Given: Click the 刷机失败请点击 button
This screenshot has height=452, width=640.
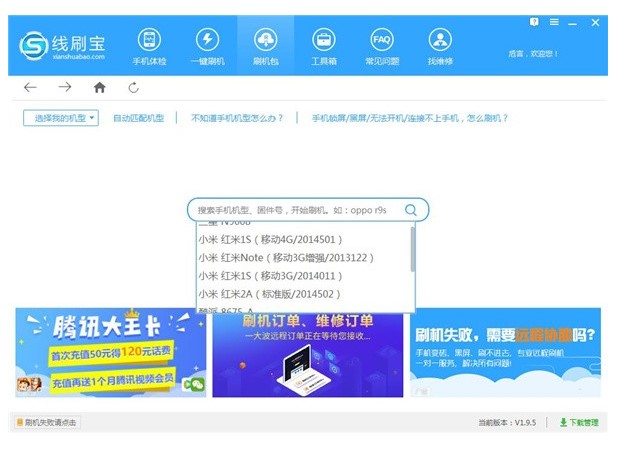Looking at the screenshot, I should tap(47, 422).
